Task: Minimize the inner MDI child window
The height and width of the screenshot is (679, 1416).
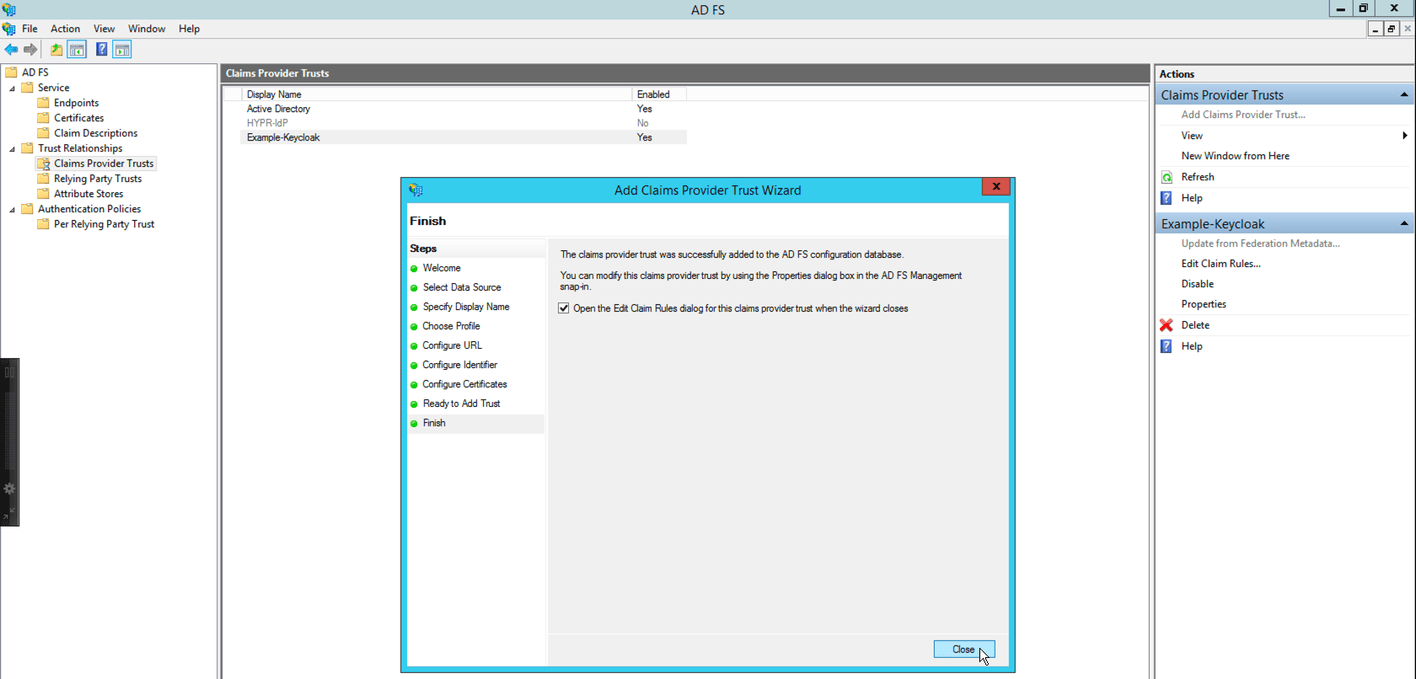Action: click(x=1376, y=29)
